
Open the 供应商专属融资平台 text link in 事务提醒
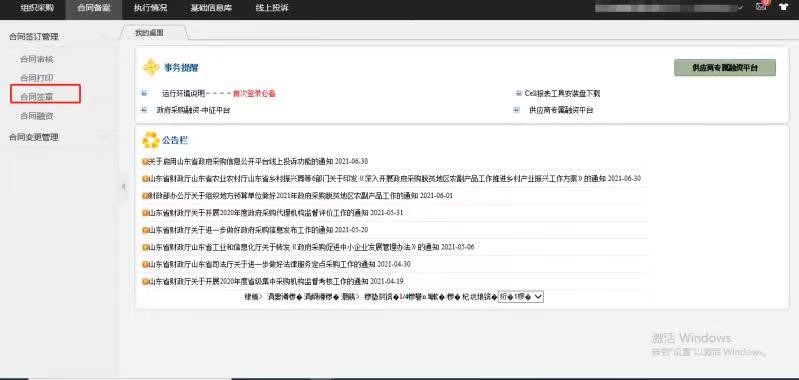pyautogui.click(x=561, y=110)
